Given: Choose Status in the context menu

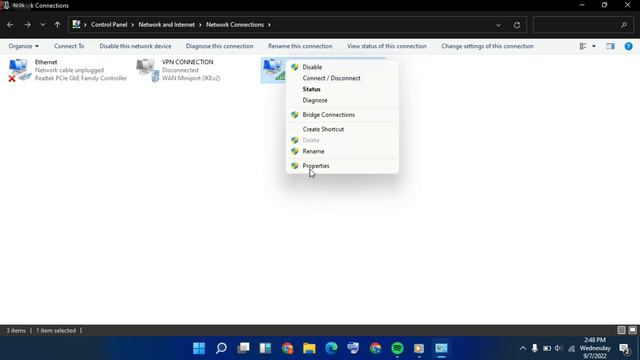Looking at the screenshot, I should (x=342, y=89).
